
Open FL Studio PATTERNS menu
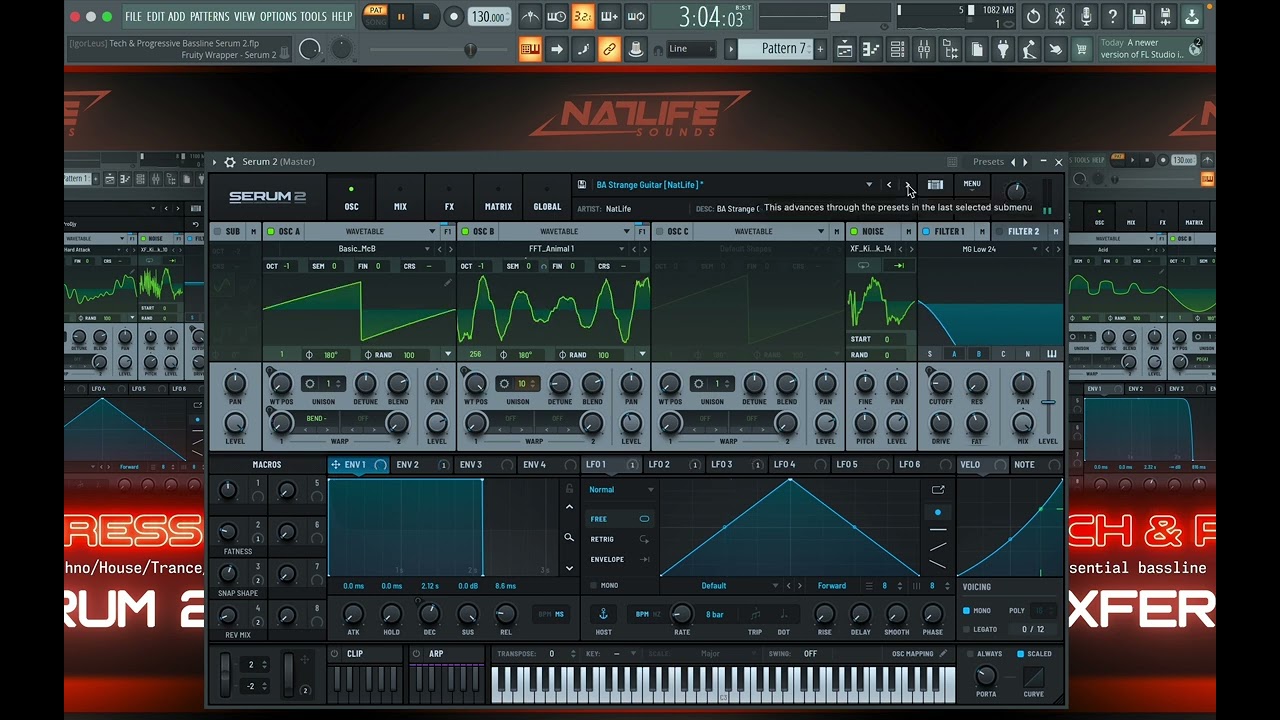click(210, 17)
